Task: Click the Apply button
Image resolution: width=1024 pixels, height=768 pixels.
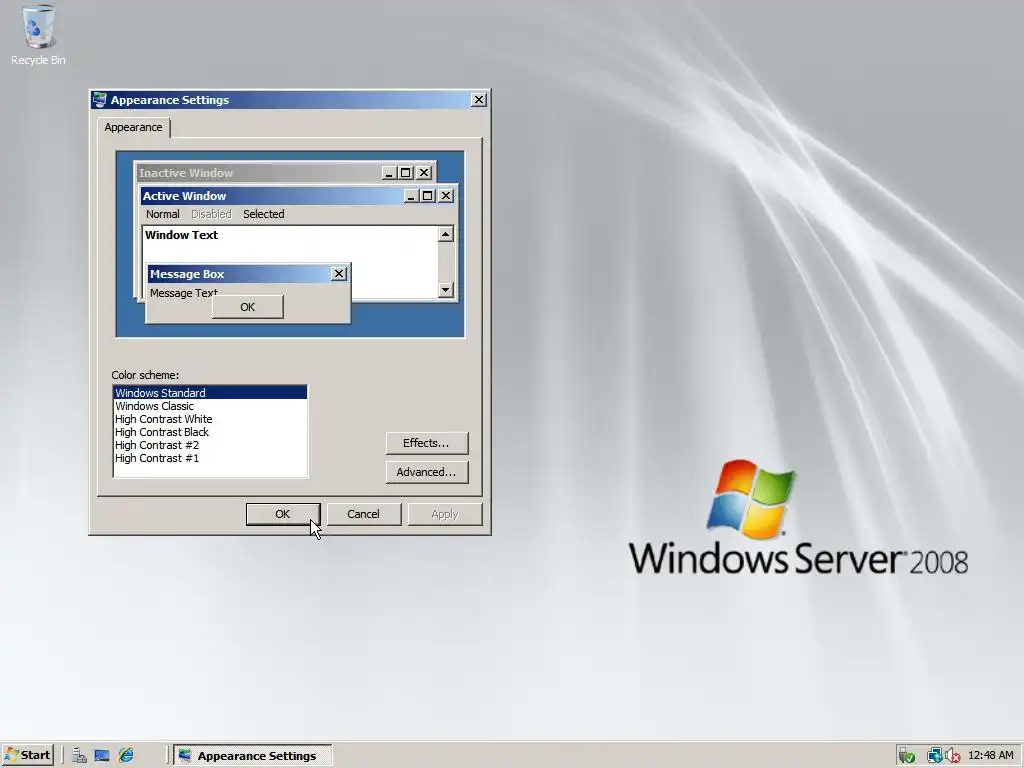Action: coord(445,514)
